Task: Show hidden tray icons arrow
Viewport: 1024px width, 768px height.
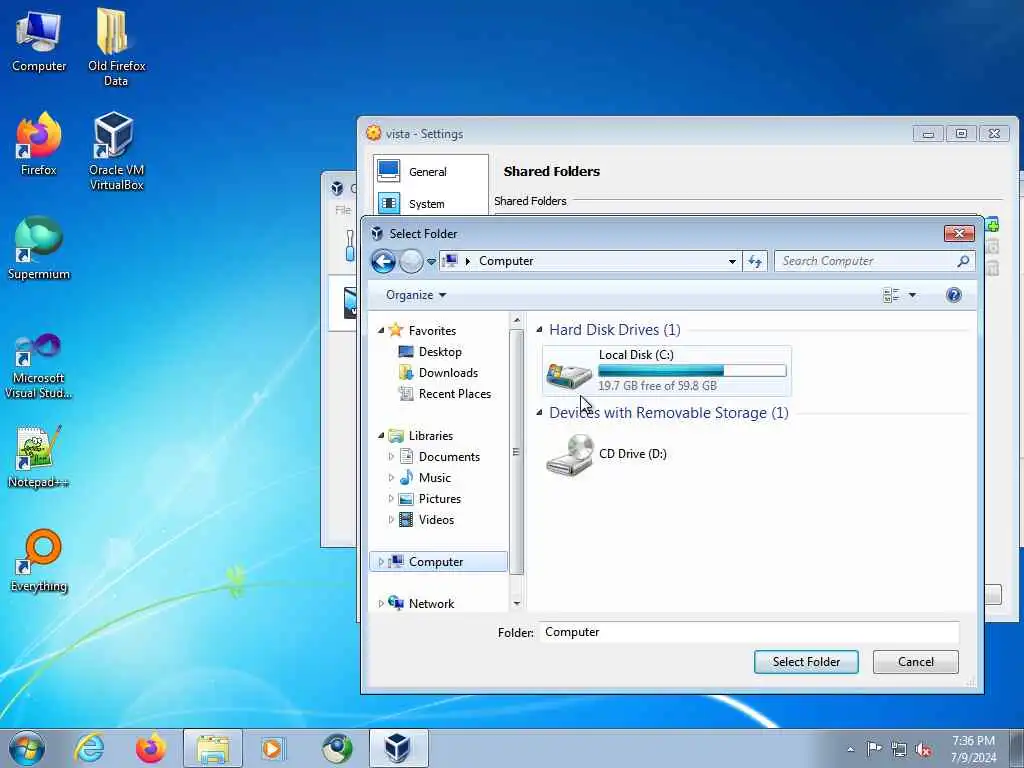Action: (850, 749)
